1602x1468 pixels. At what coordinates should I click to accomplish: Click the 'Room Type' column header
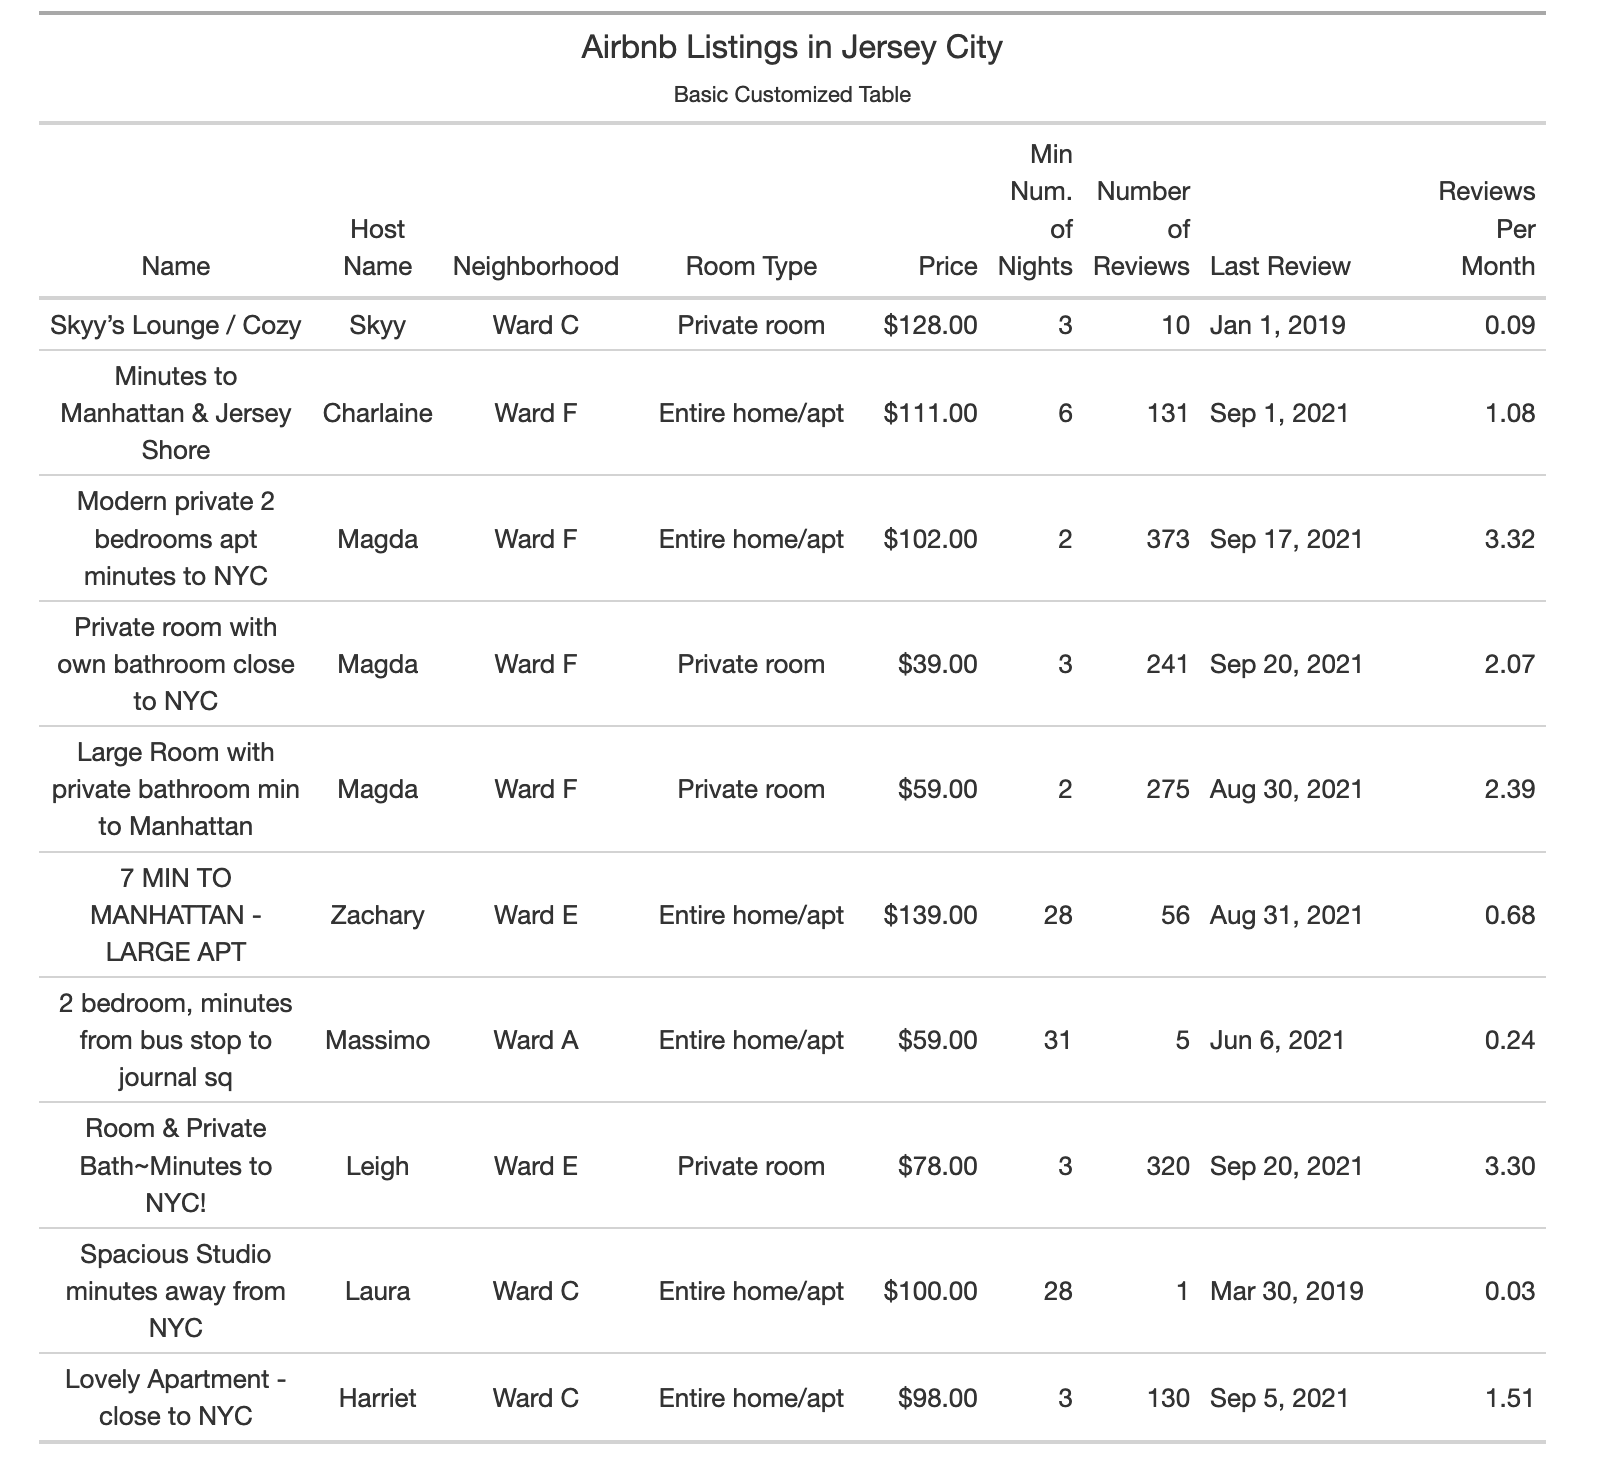click(751, 266)
